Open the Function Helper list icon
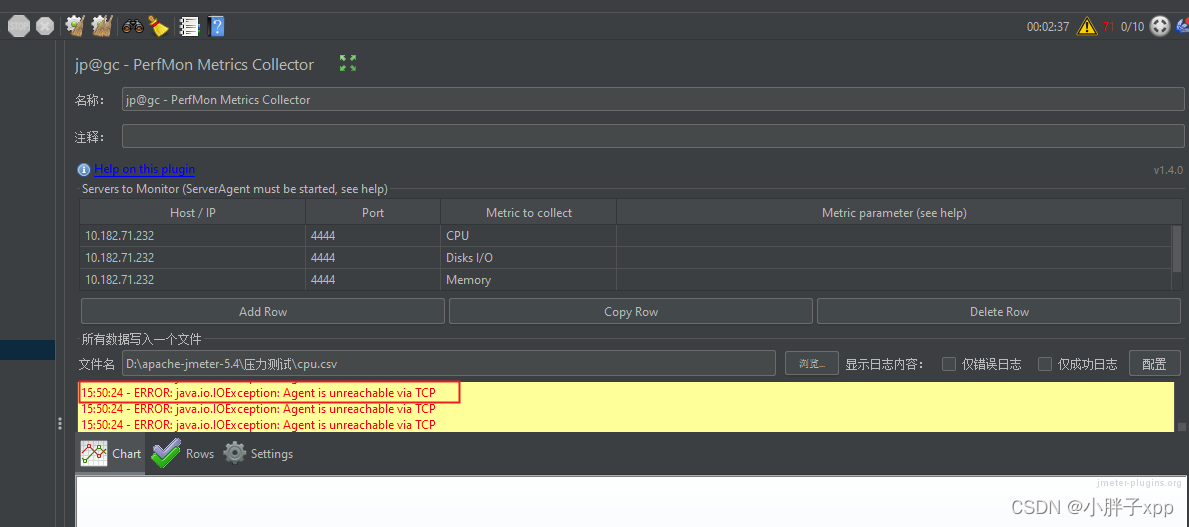 (189, 27)
